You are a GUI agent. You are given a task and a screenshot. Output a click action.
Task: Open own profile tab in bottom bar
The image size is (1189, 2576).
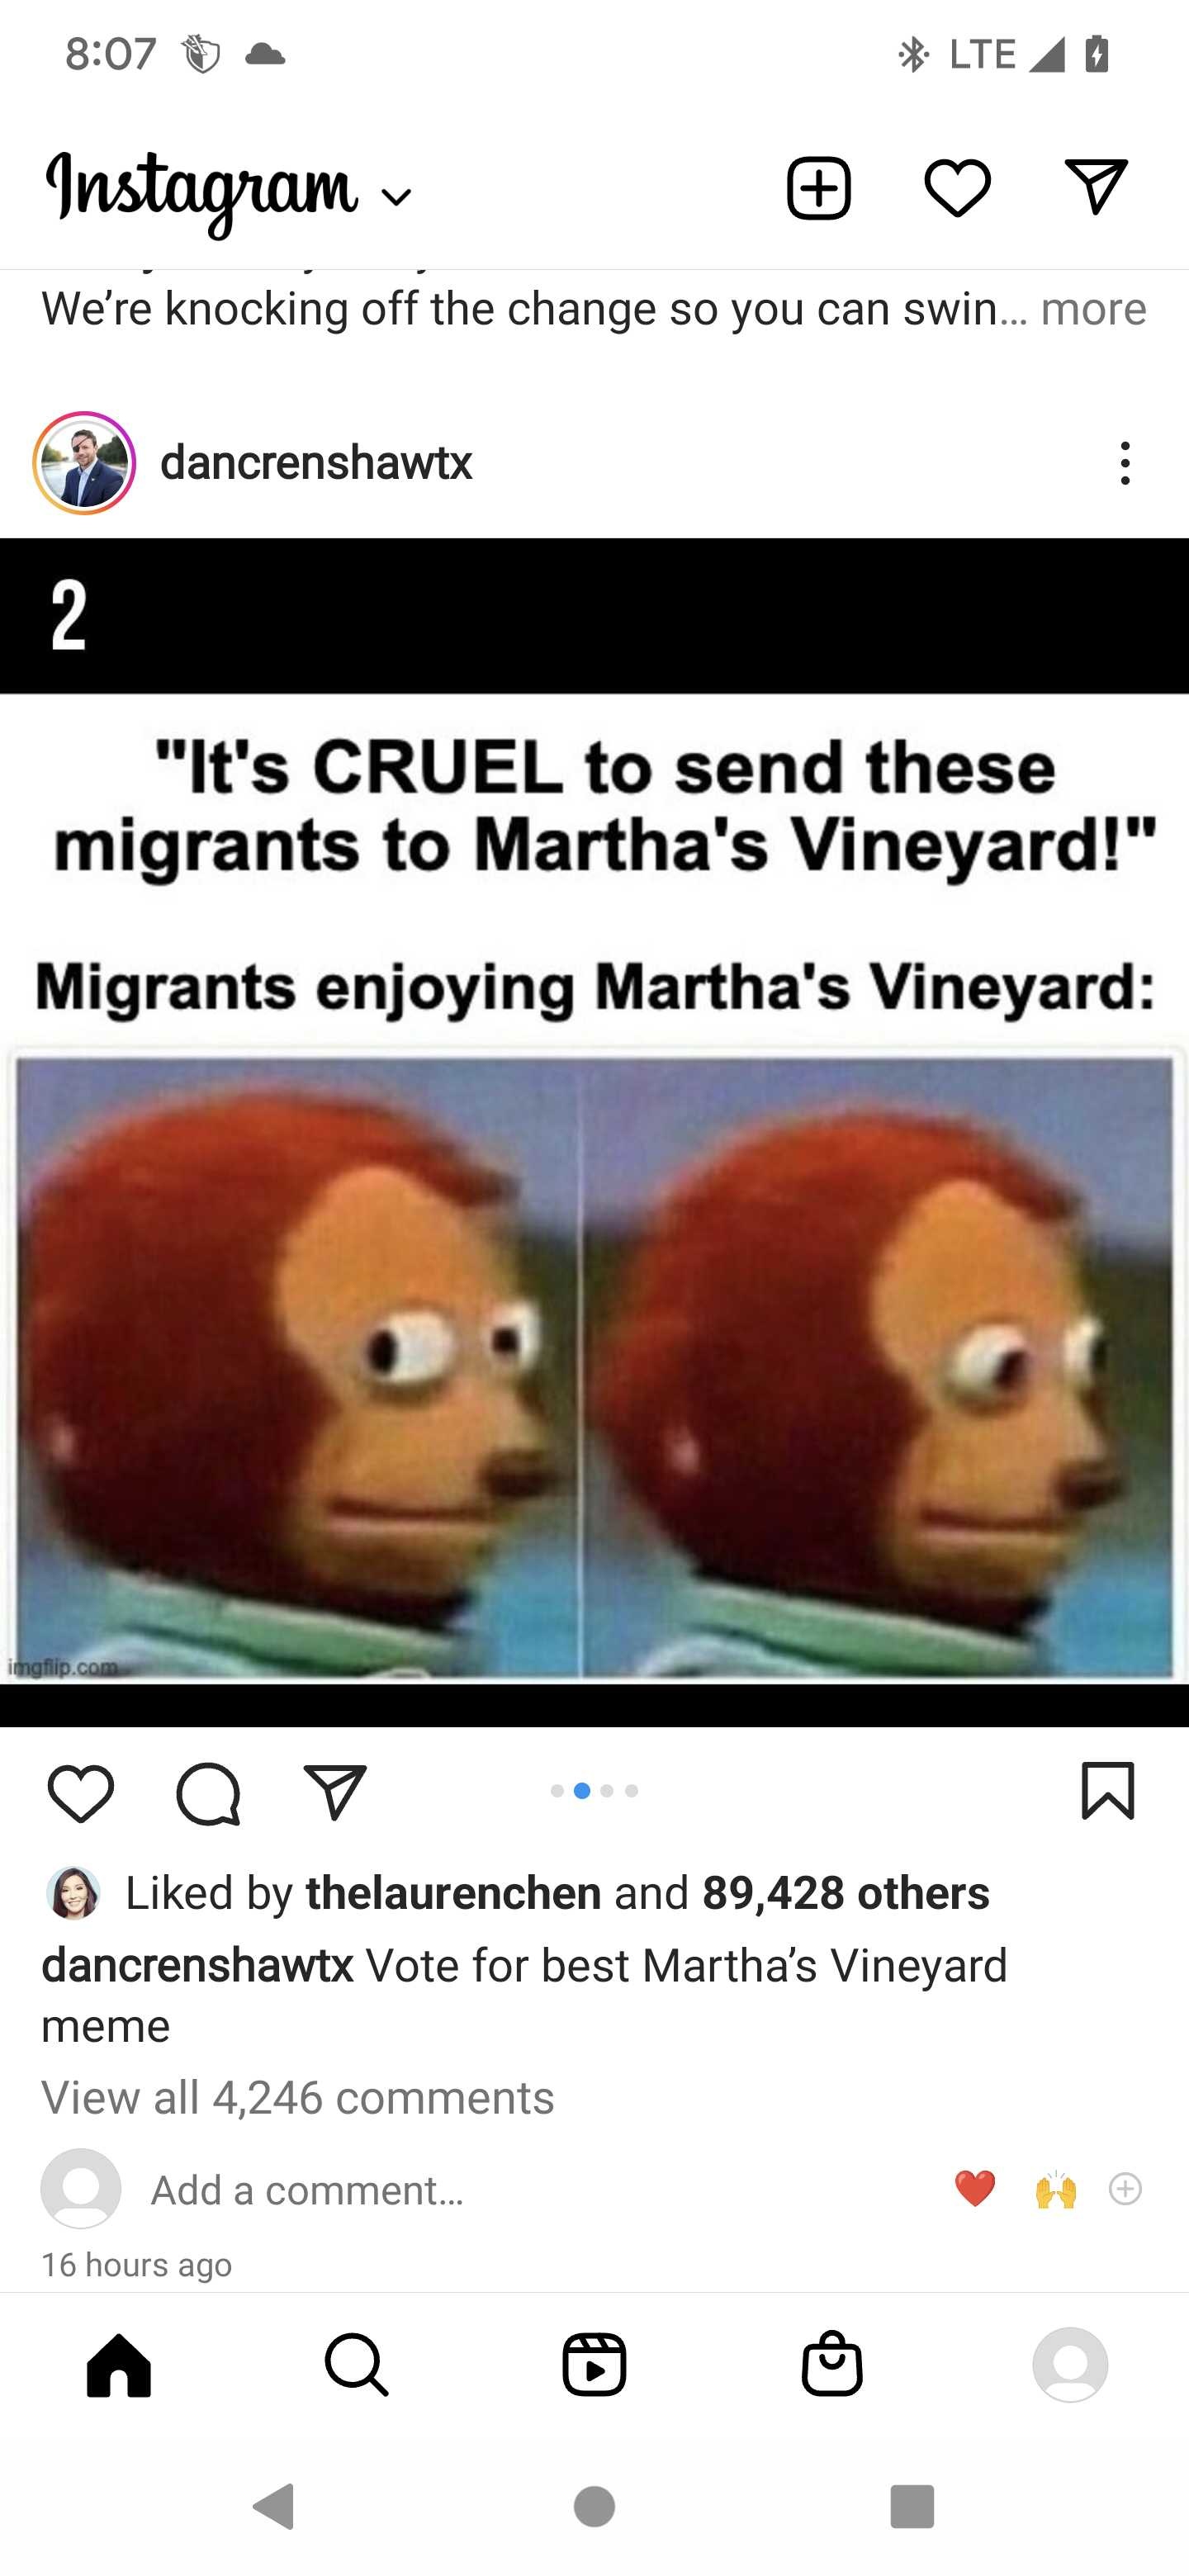(1070, 2365)
